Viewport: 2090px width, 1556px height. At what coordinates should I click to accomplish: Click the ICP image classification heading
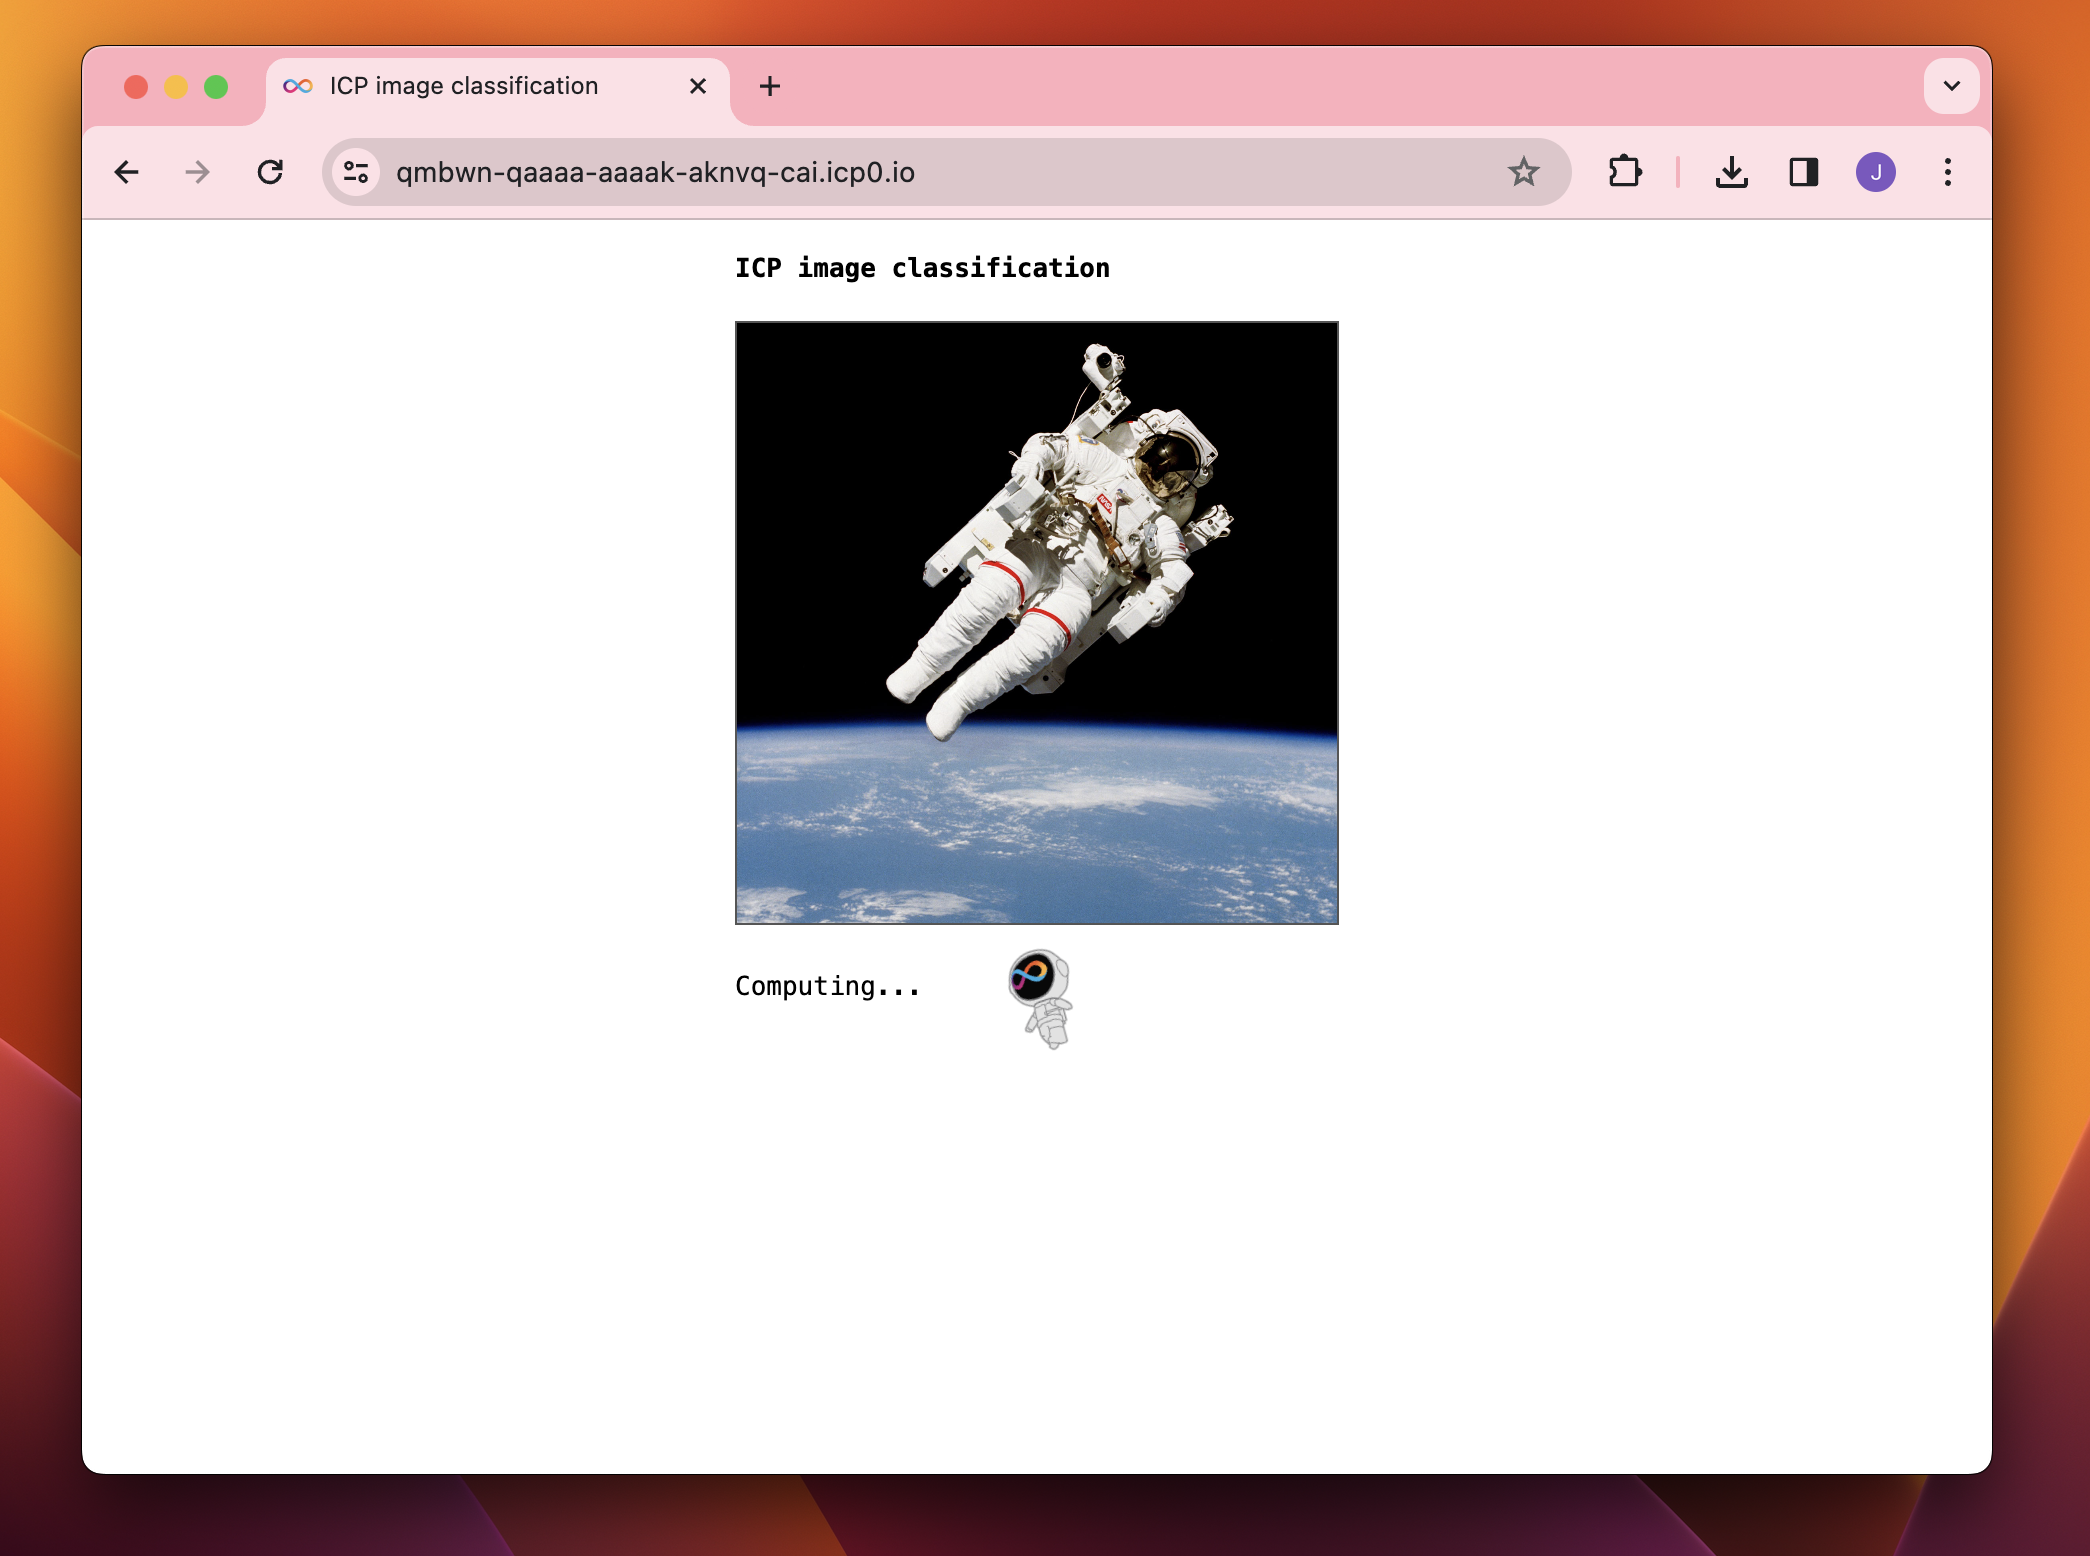tap(922, 268)
